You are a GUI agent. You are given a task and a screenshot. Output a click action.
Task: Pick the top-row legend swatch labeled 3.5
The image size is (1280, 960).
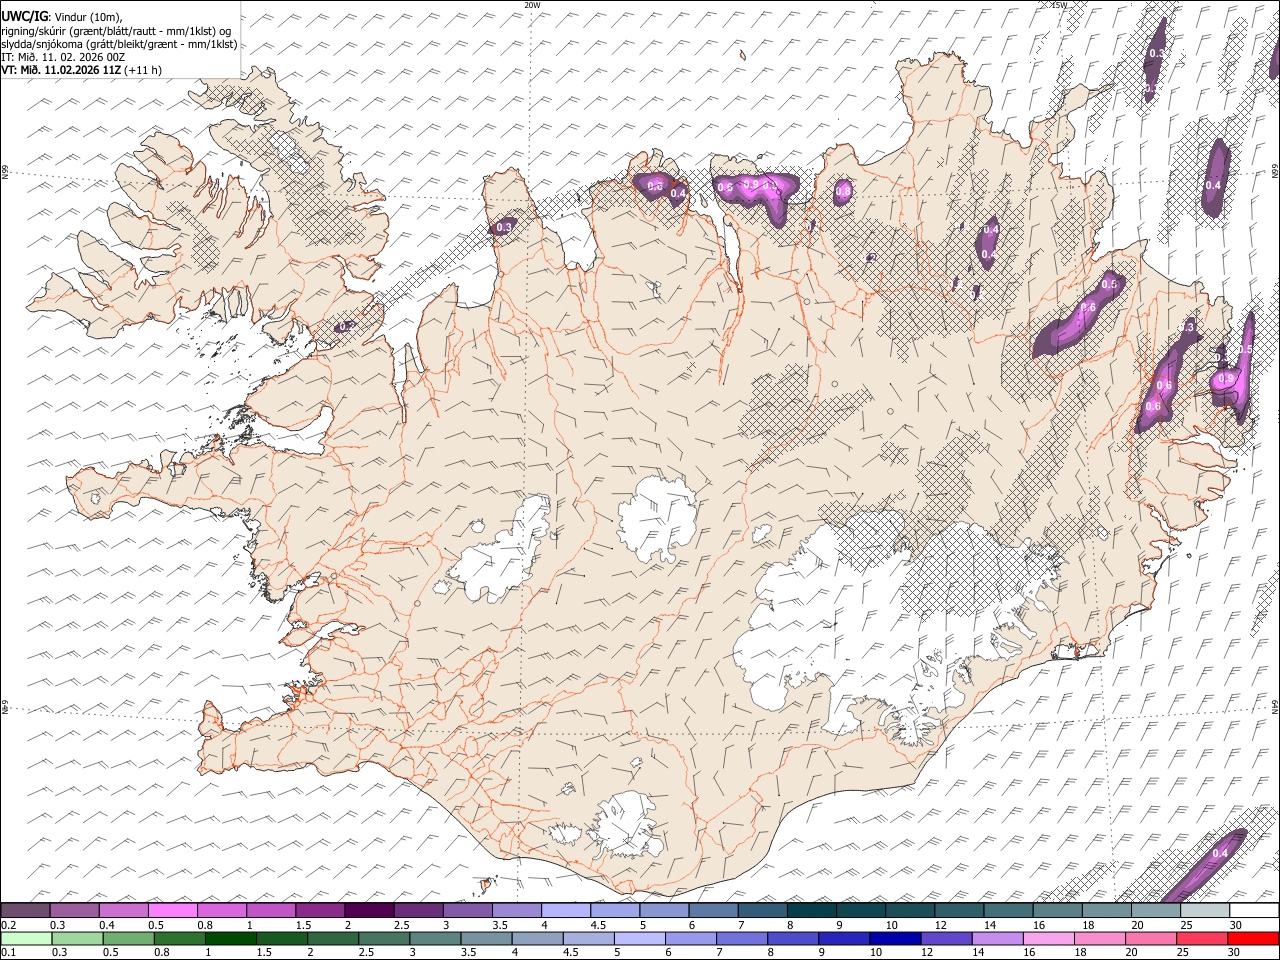pyautogui.click(x=516, y=911)
